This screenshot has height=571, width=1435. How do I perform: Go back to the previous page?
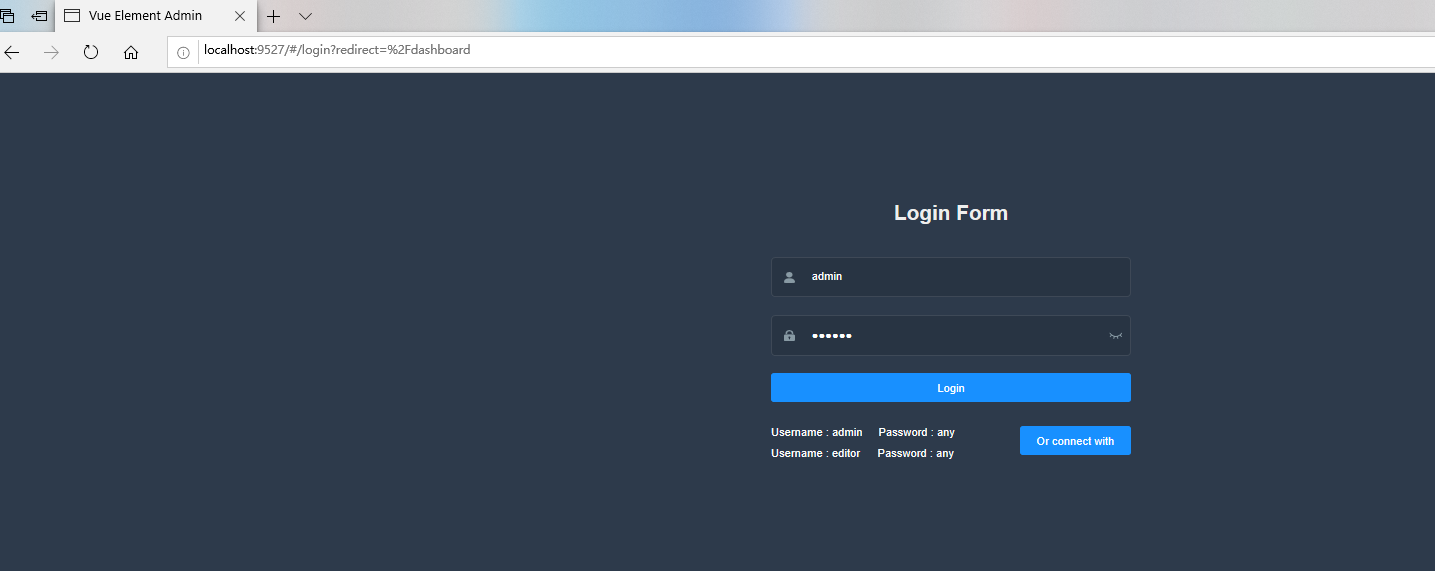click(x=12, y=52)
